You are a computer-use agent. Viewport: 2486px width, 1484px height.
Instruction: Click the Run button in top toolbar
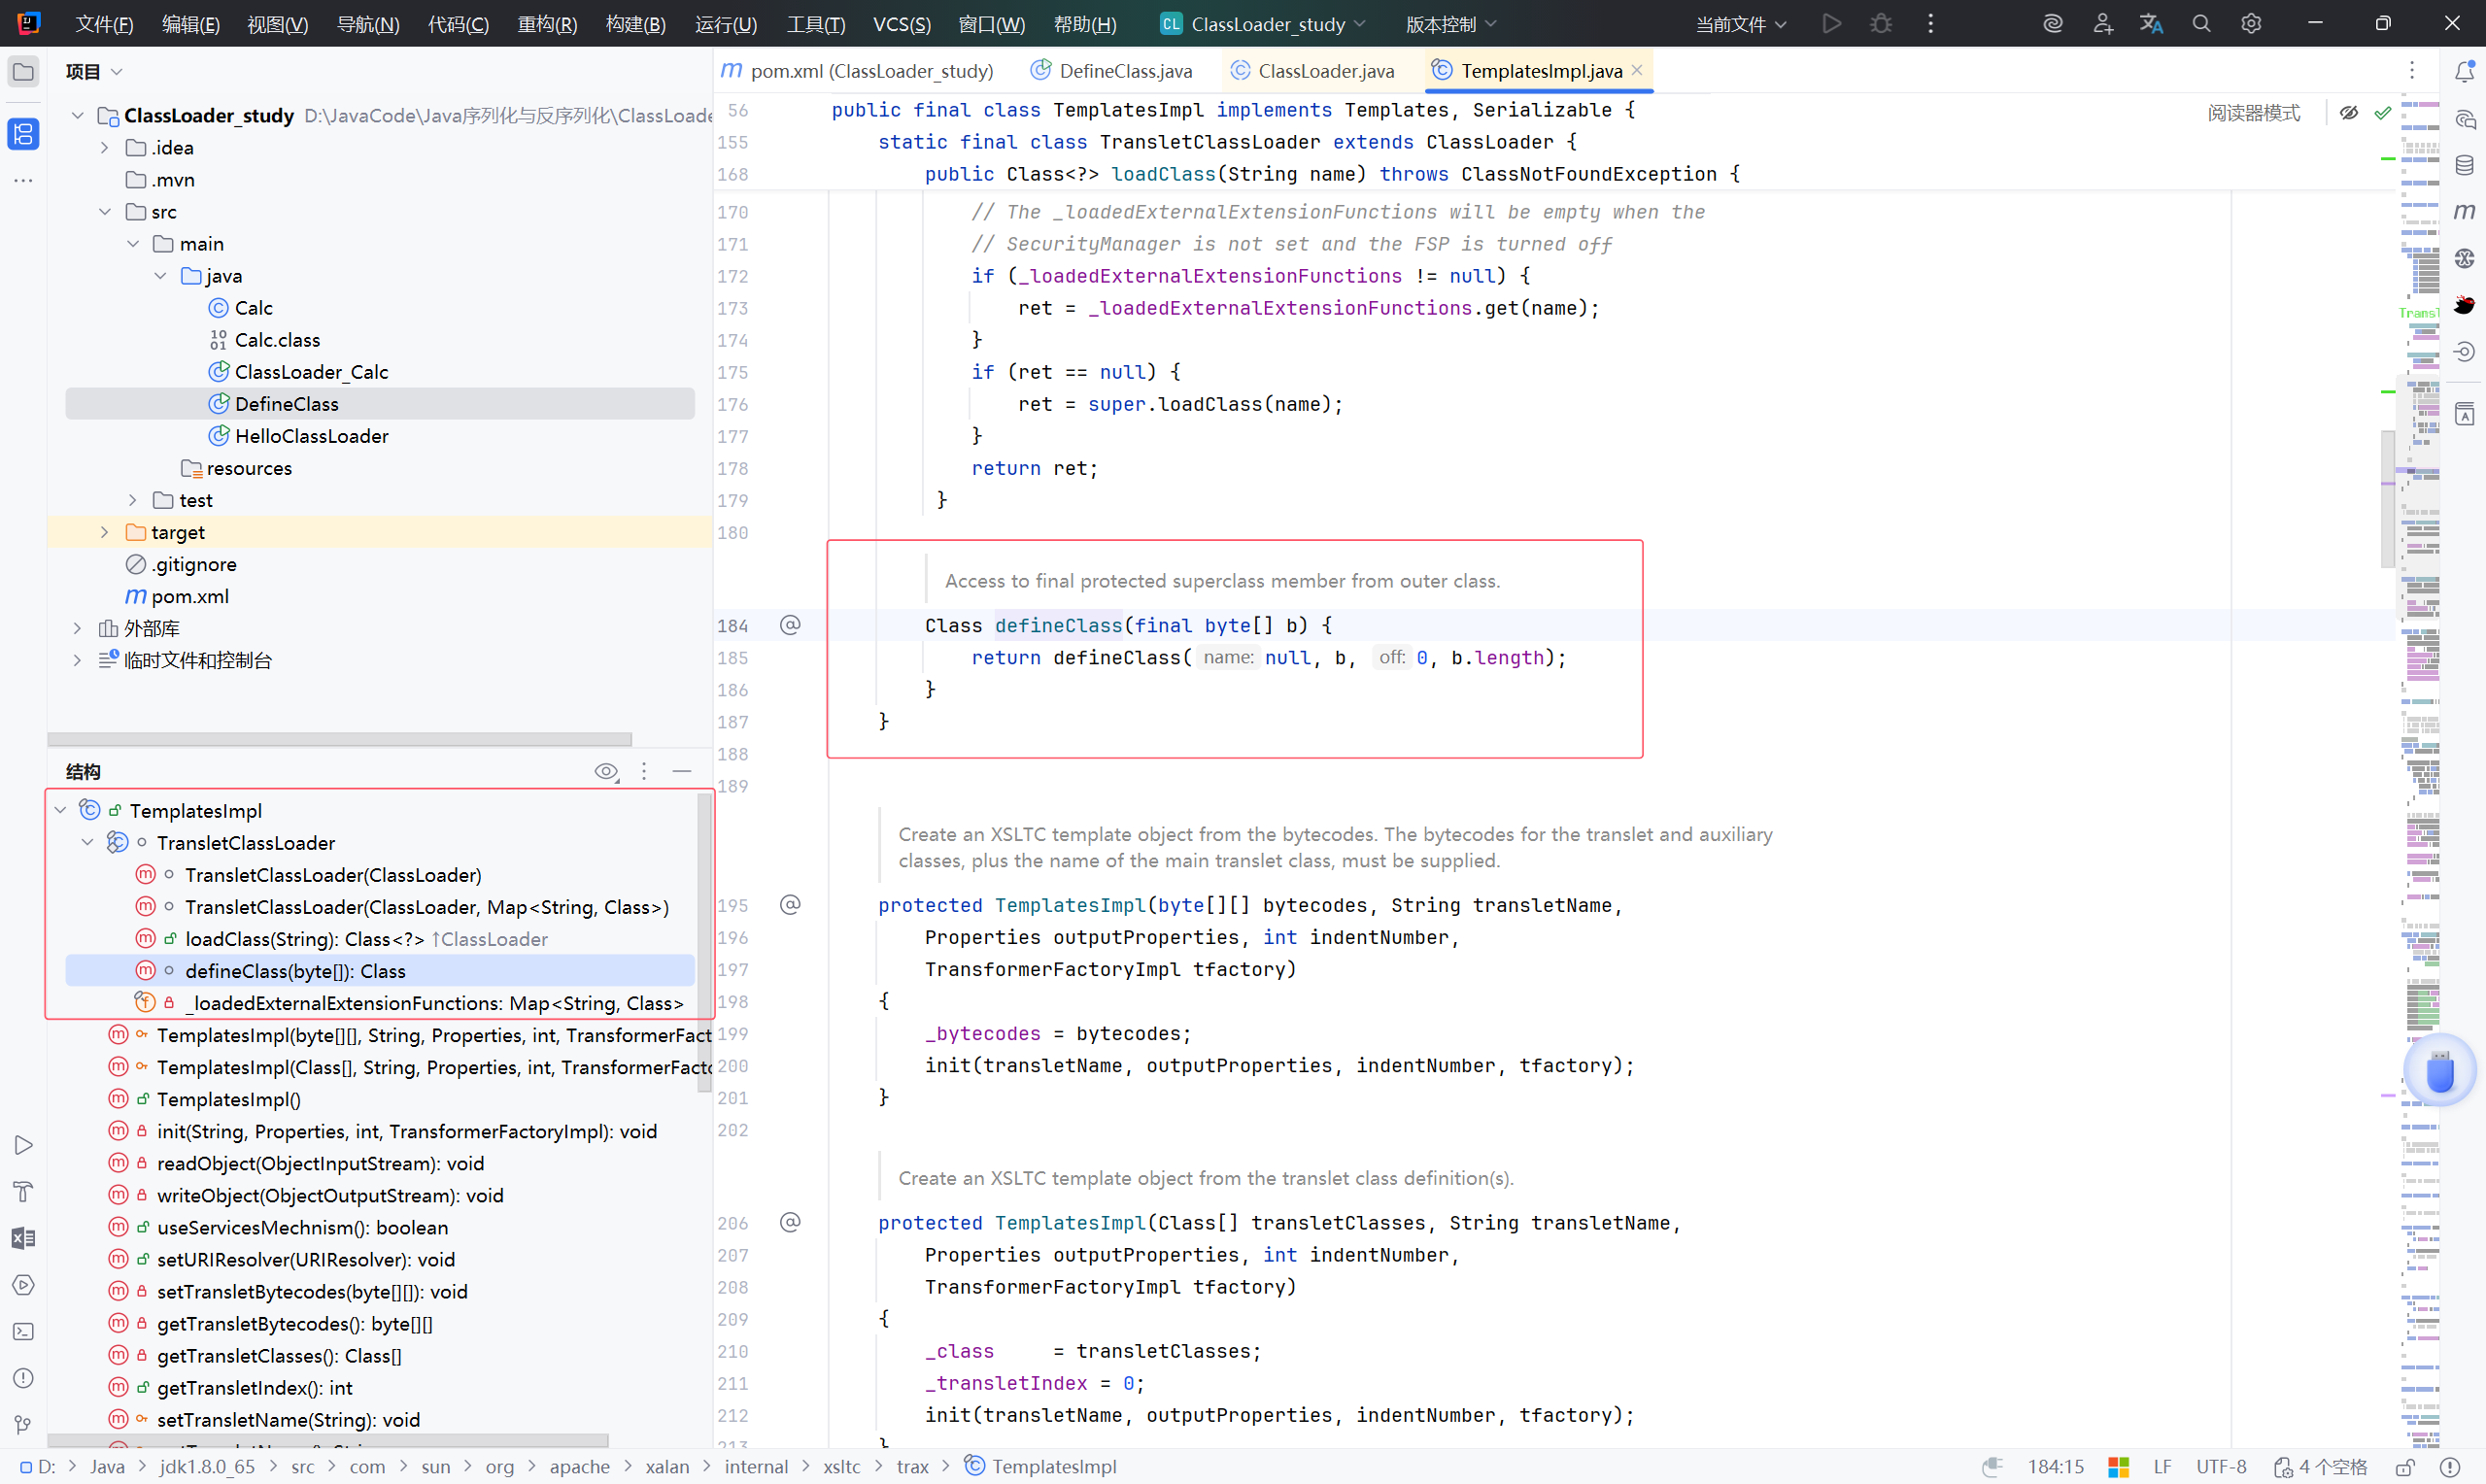(1831, 23)
